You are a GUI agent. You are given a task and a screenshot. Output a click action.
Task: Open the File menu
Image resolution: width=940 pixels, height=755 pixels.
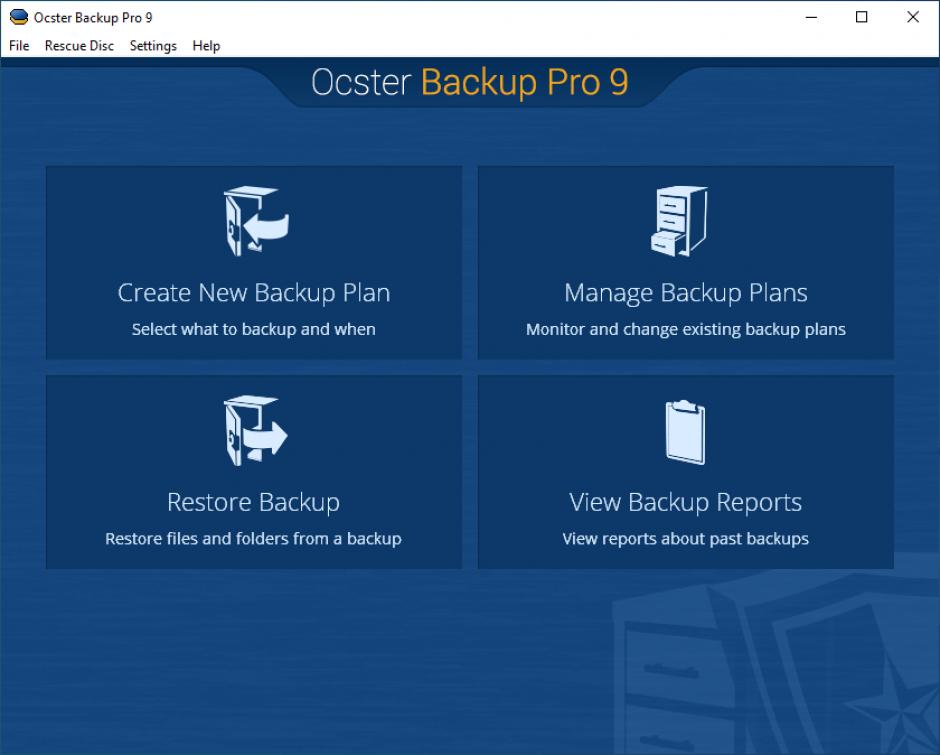click(x=19, y=46)
